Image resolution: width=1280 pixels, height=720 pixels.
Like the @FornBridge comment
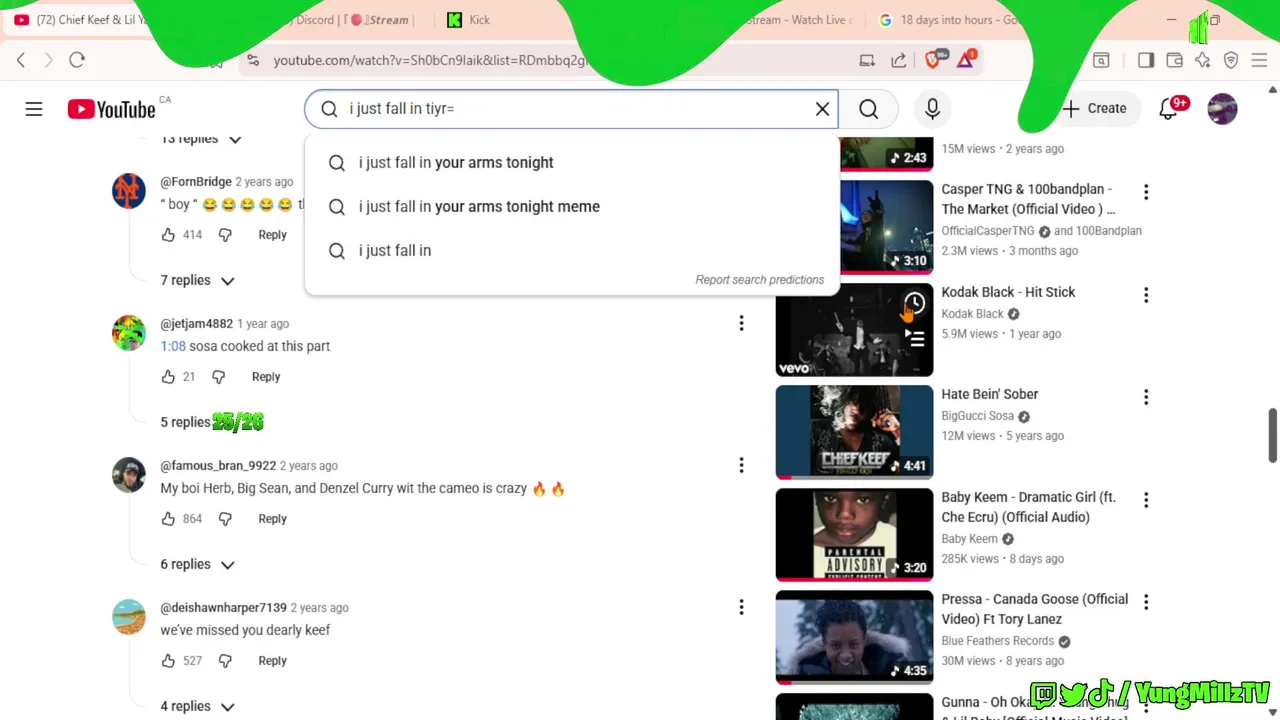[x=168, y=235]
